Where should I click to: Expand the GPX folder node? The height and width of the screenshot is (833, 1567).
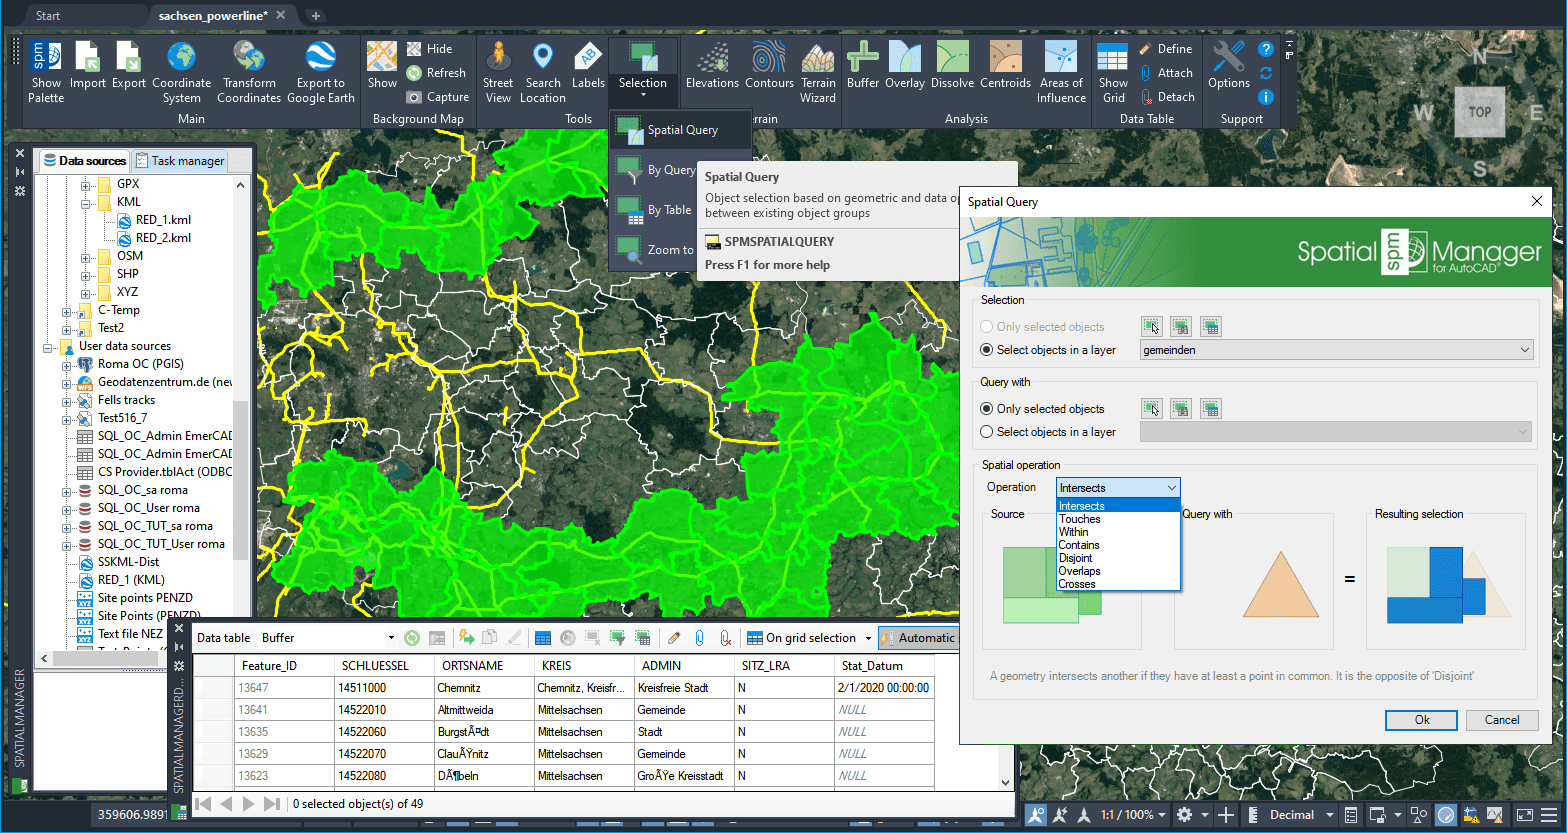point(86,184)
